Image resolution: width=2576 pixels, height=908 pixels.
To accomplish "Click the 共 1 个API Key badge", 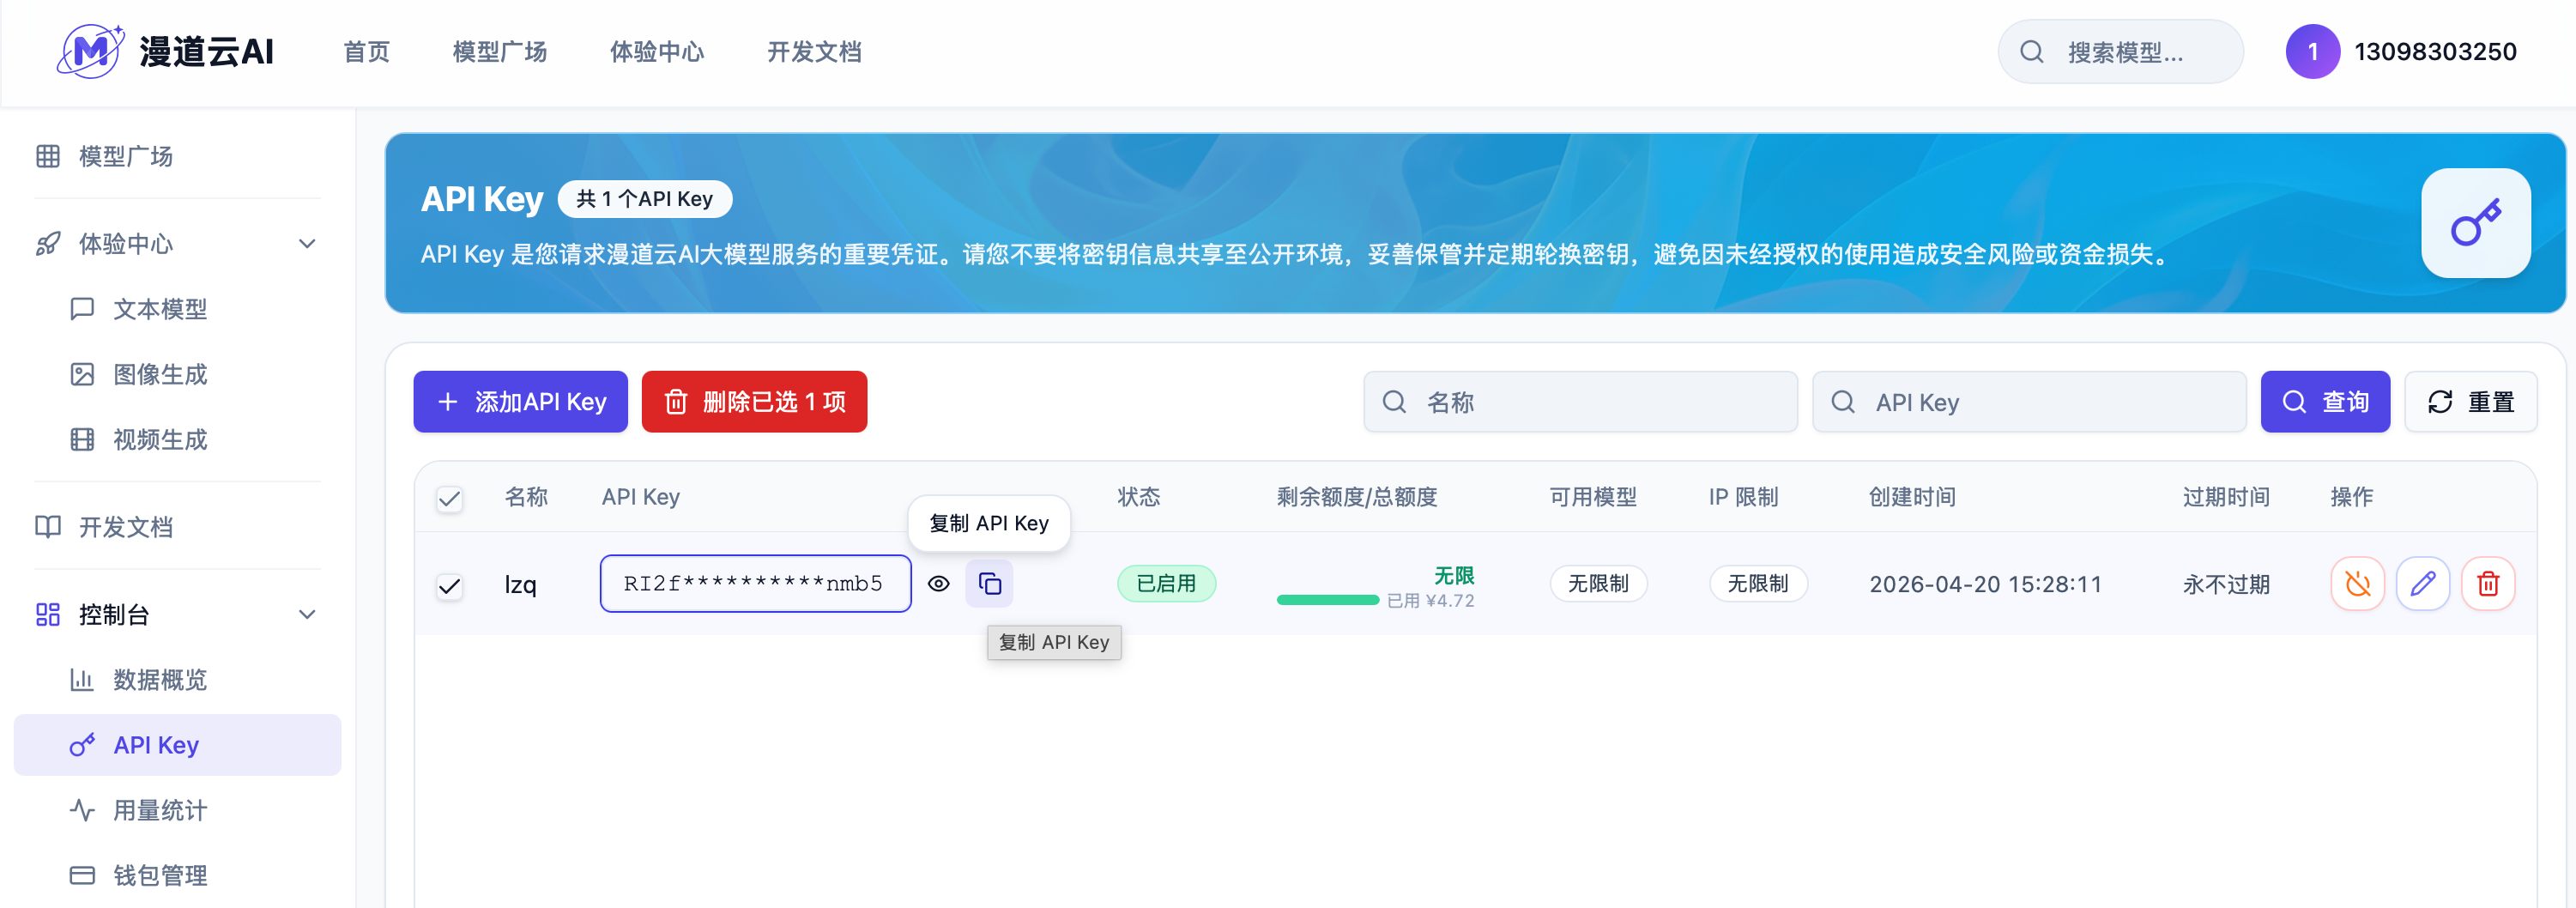I will pos(644,199).
